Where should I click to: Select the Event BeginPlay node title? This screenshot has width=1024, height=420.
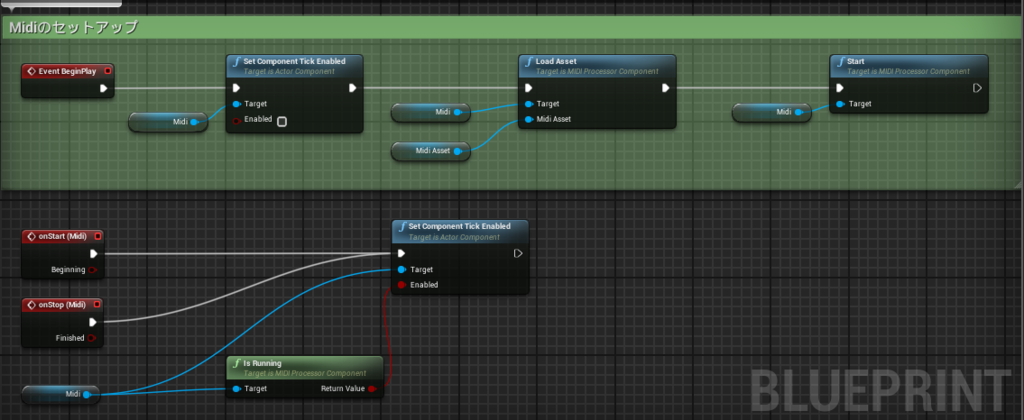point(67,71)
